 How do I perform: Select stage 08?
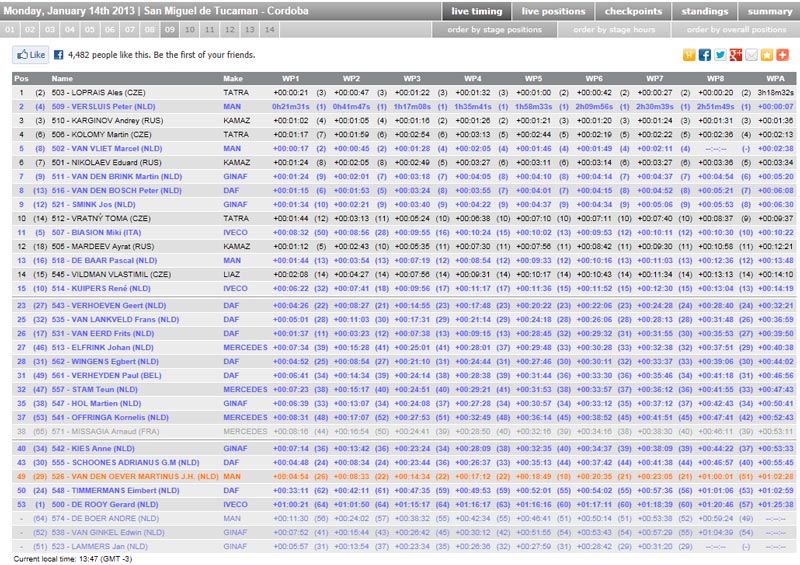coord(149,30)
